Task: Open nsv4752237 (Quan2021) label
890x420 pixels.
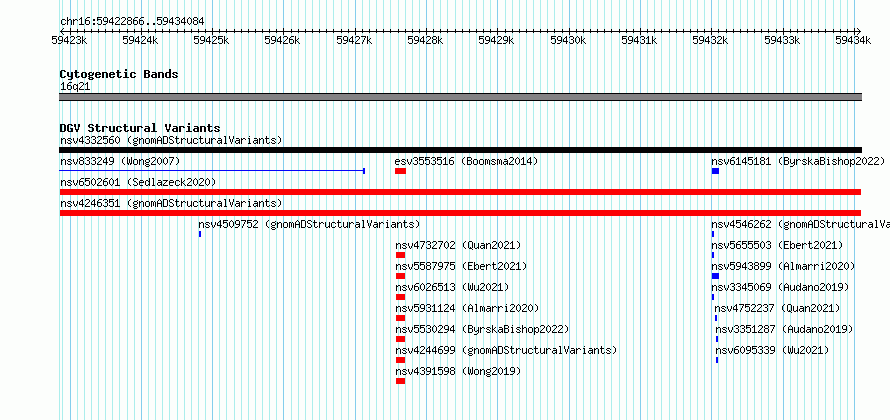Action: (x=777, y=308)
